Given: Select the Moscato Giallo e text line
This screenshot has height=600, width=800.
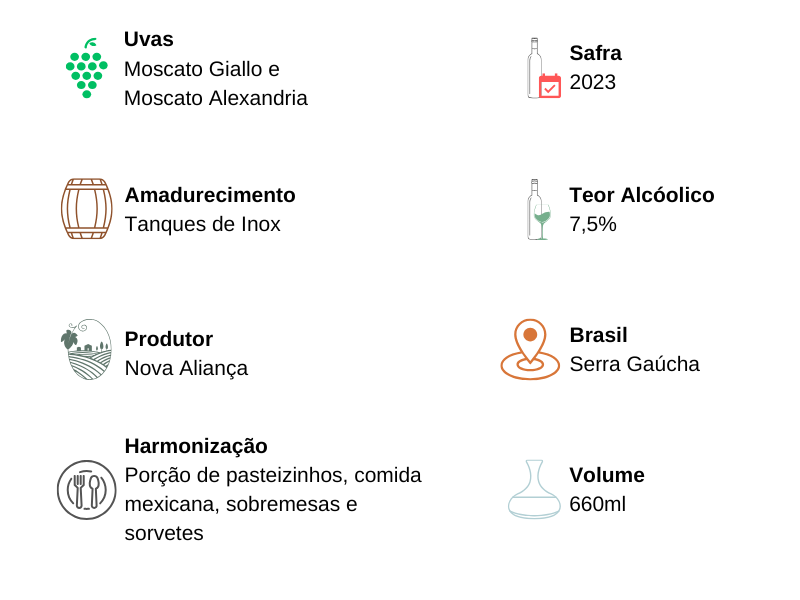Looking at the screenshot, I should (x=202, y=69).
